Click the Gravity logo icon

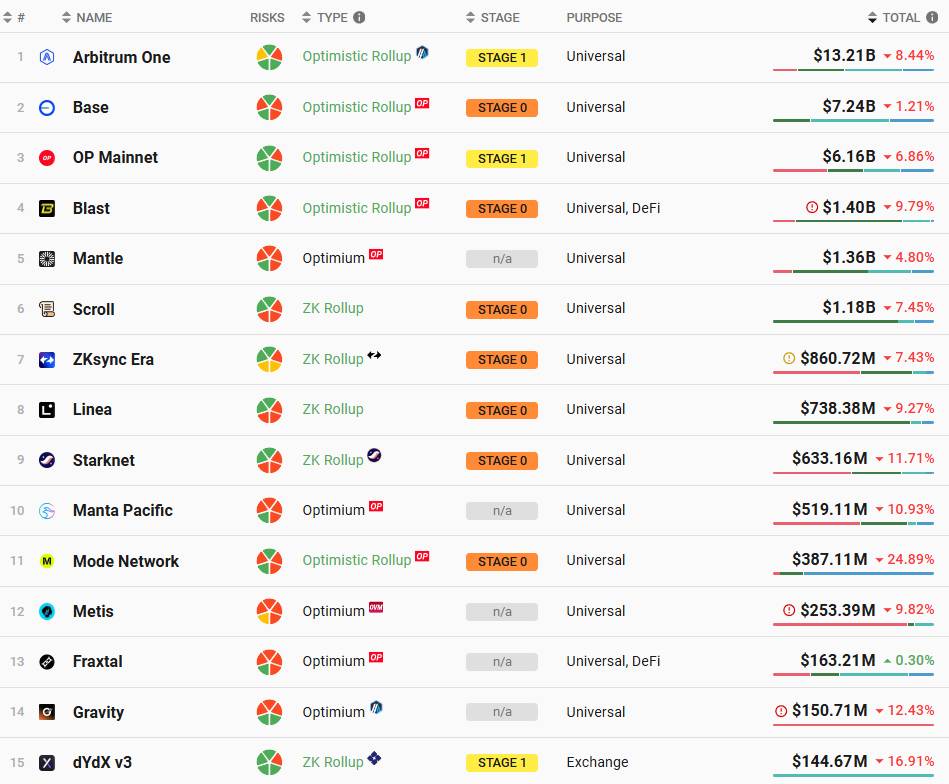click(47, 712)
